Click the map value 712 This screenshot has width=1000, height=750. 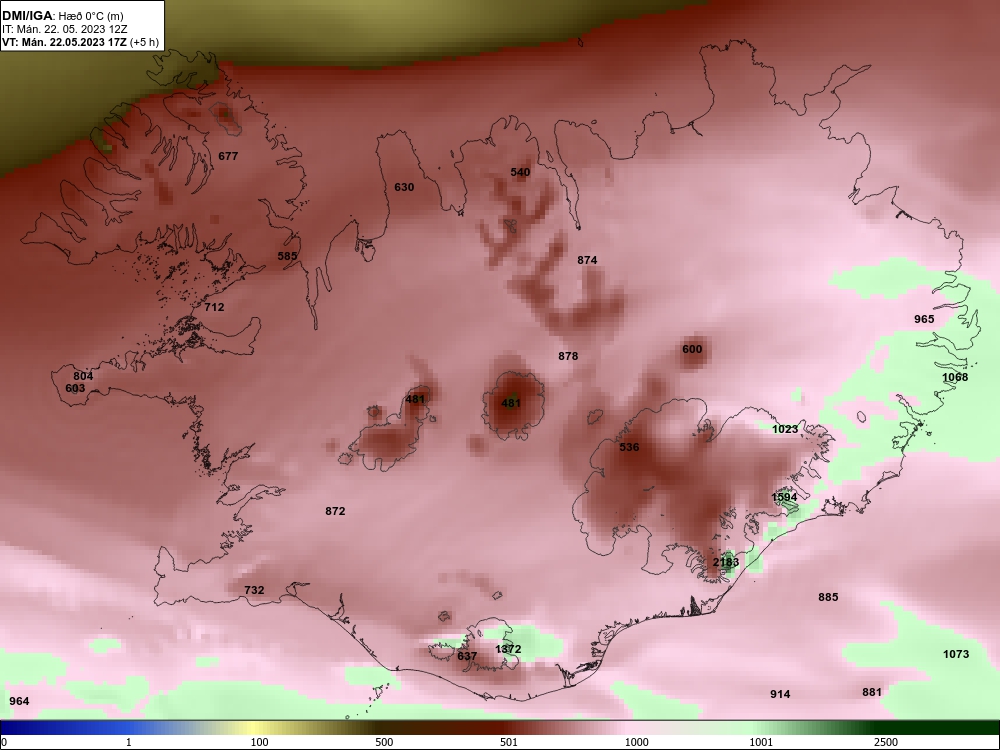[x=214, y=307]
